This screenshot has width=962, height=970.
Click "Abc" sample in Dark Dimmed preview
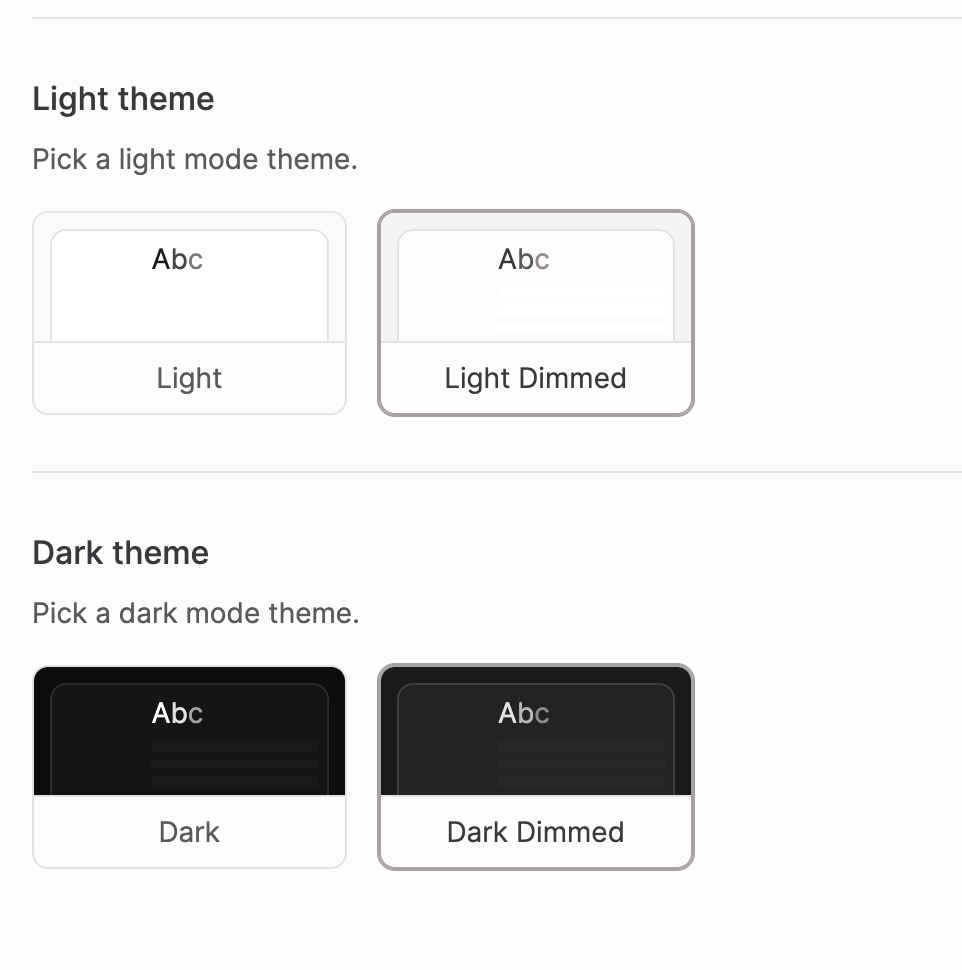(x=524, y=714)
